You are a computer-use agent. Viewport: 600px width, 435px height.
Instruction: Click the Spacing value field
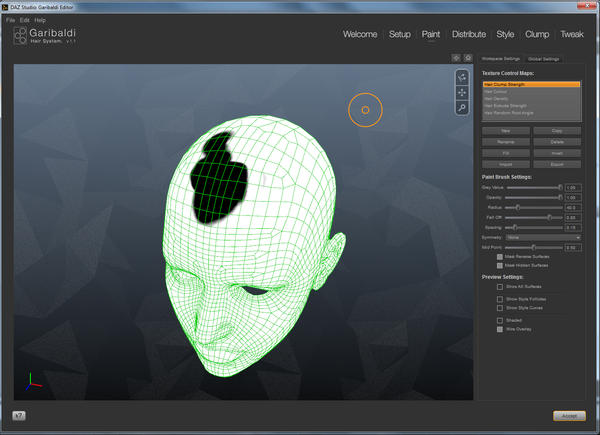573,227
